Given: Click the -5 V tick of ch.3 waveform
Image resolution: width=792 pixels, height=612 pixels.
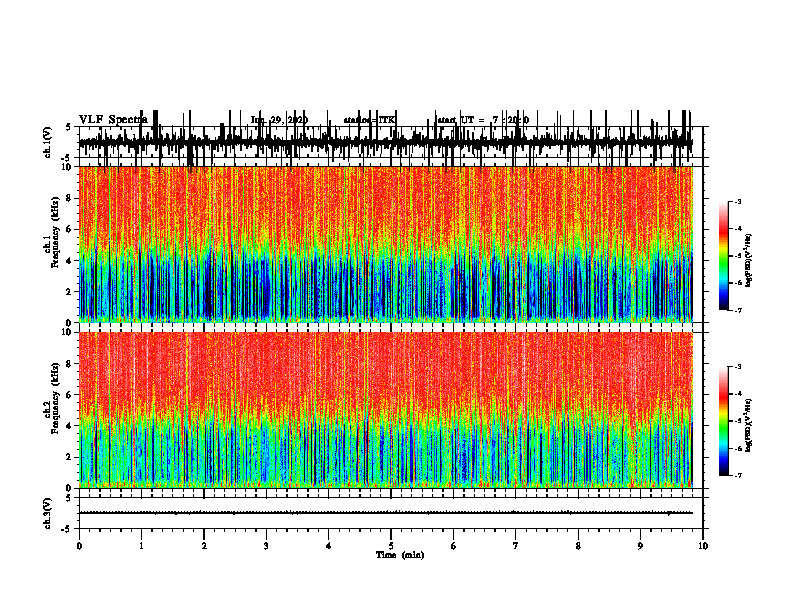Looking at the screenshot, I should [67, 529].
